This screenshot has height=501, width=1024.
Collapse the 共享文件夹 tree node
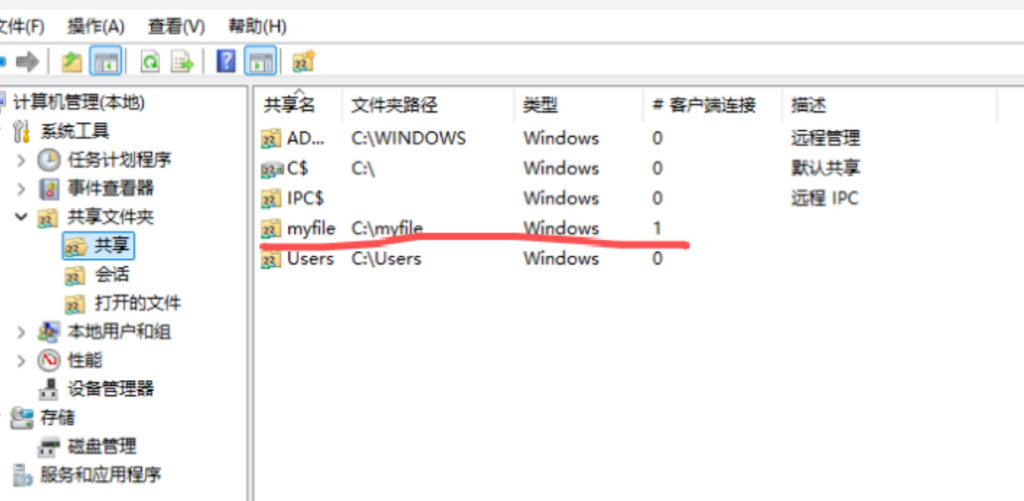(21, 217)
